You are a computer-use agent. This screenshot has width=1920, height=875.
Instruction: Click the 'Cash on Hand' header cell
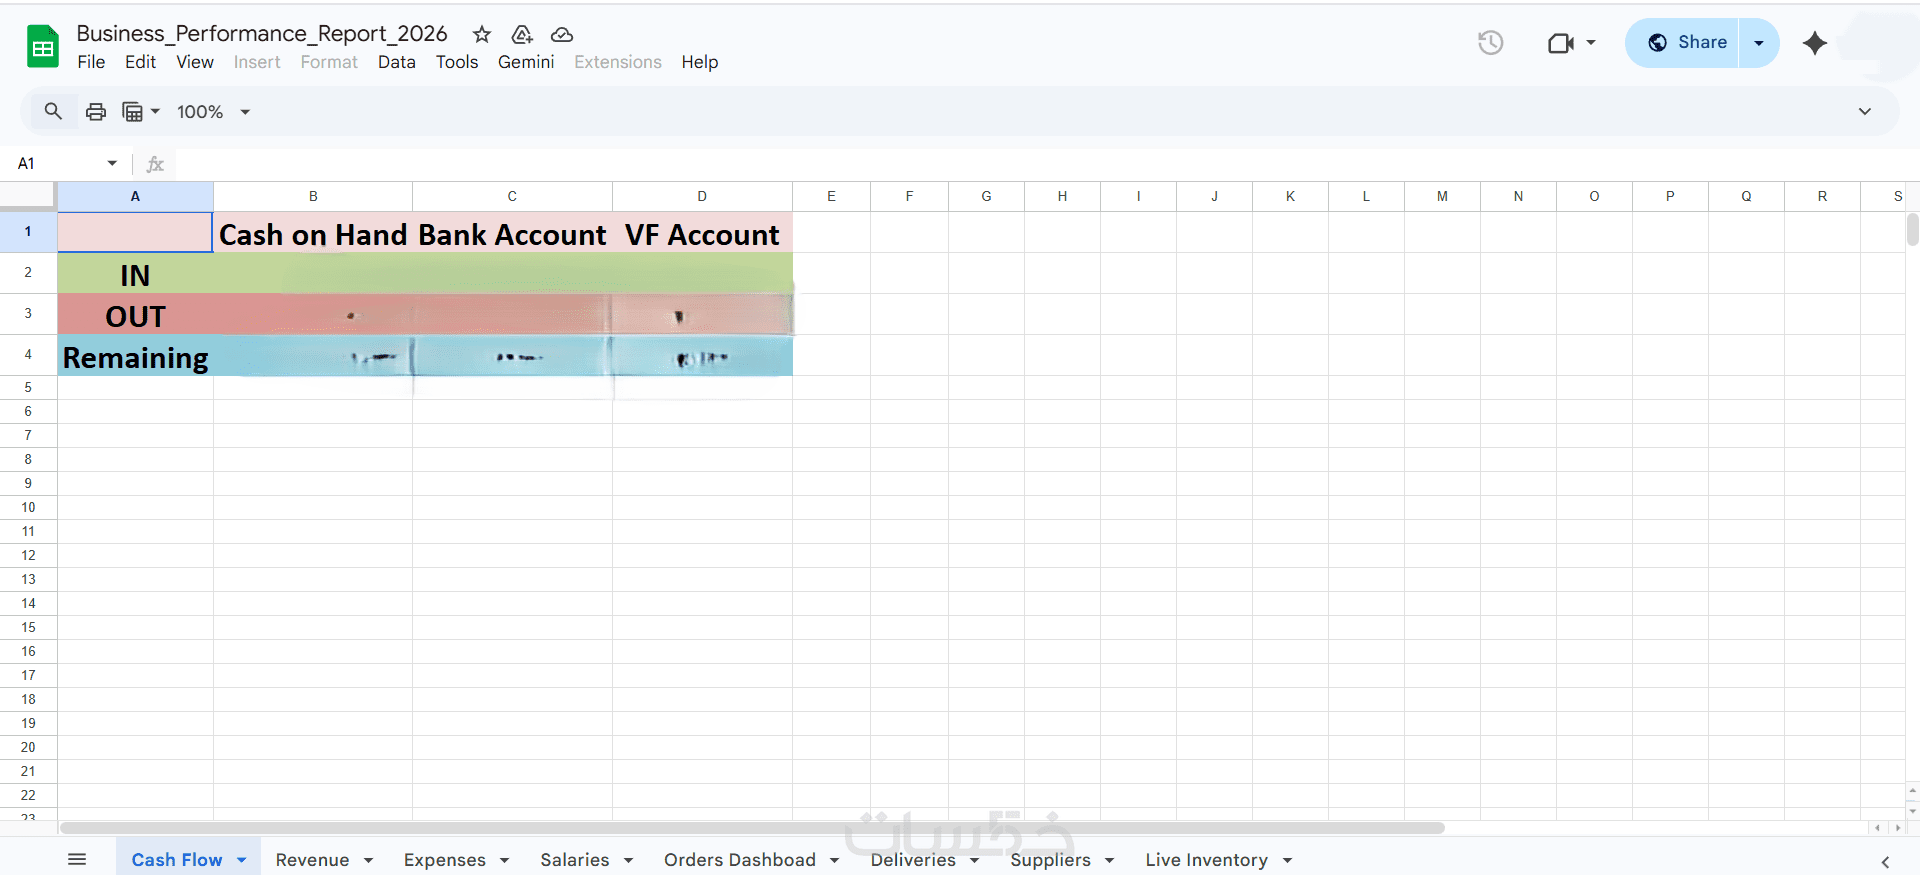coord(313,232)
